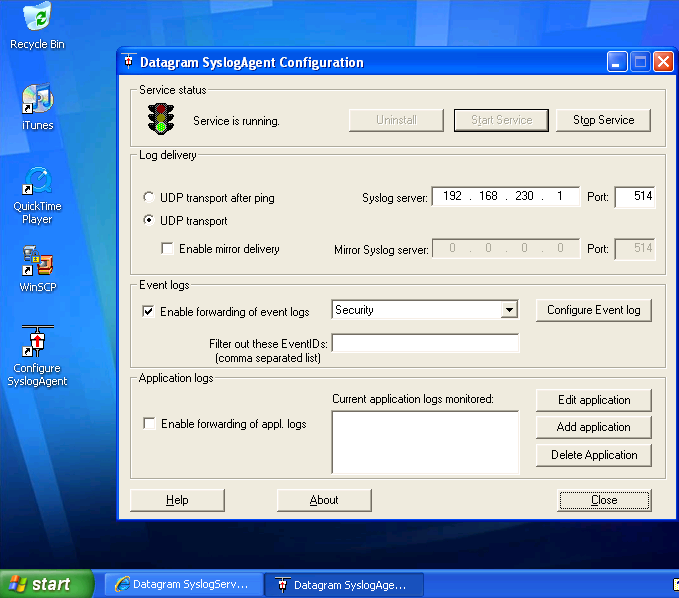Click the Syslog server Port field
Screen dimensions: 679x598
click(x=635, y=197)
